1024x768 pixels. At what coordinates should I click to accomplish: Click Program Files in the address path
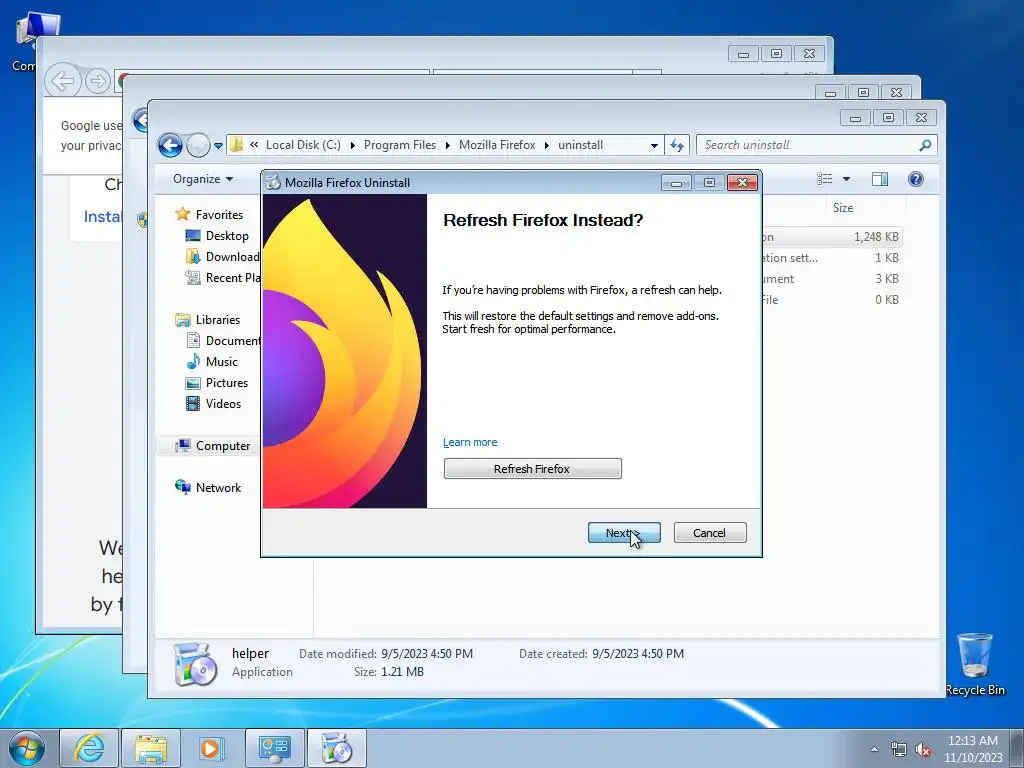(x=400, y=145)
